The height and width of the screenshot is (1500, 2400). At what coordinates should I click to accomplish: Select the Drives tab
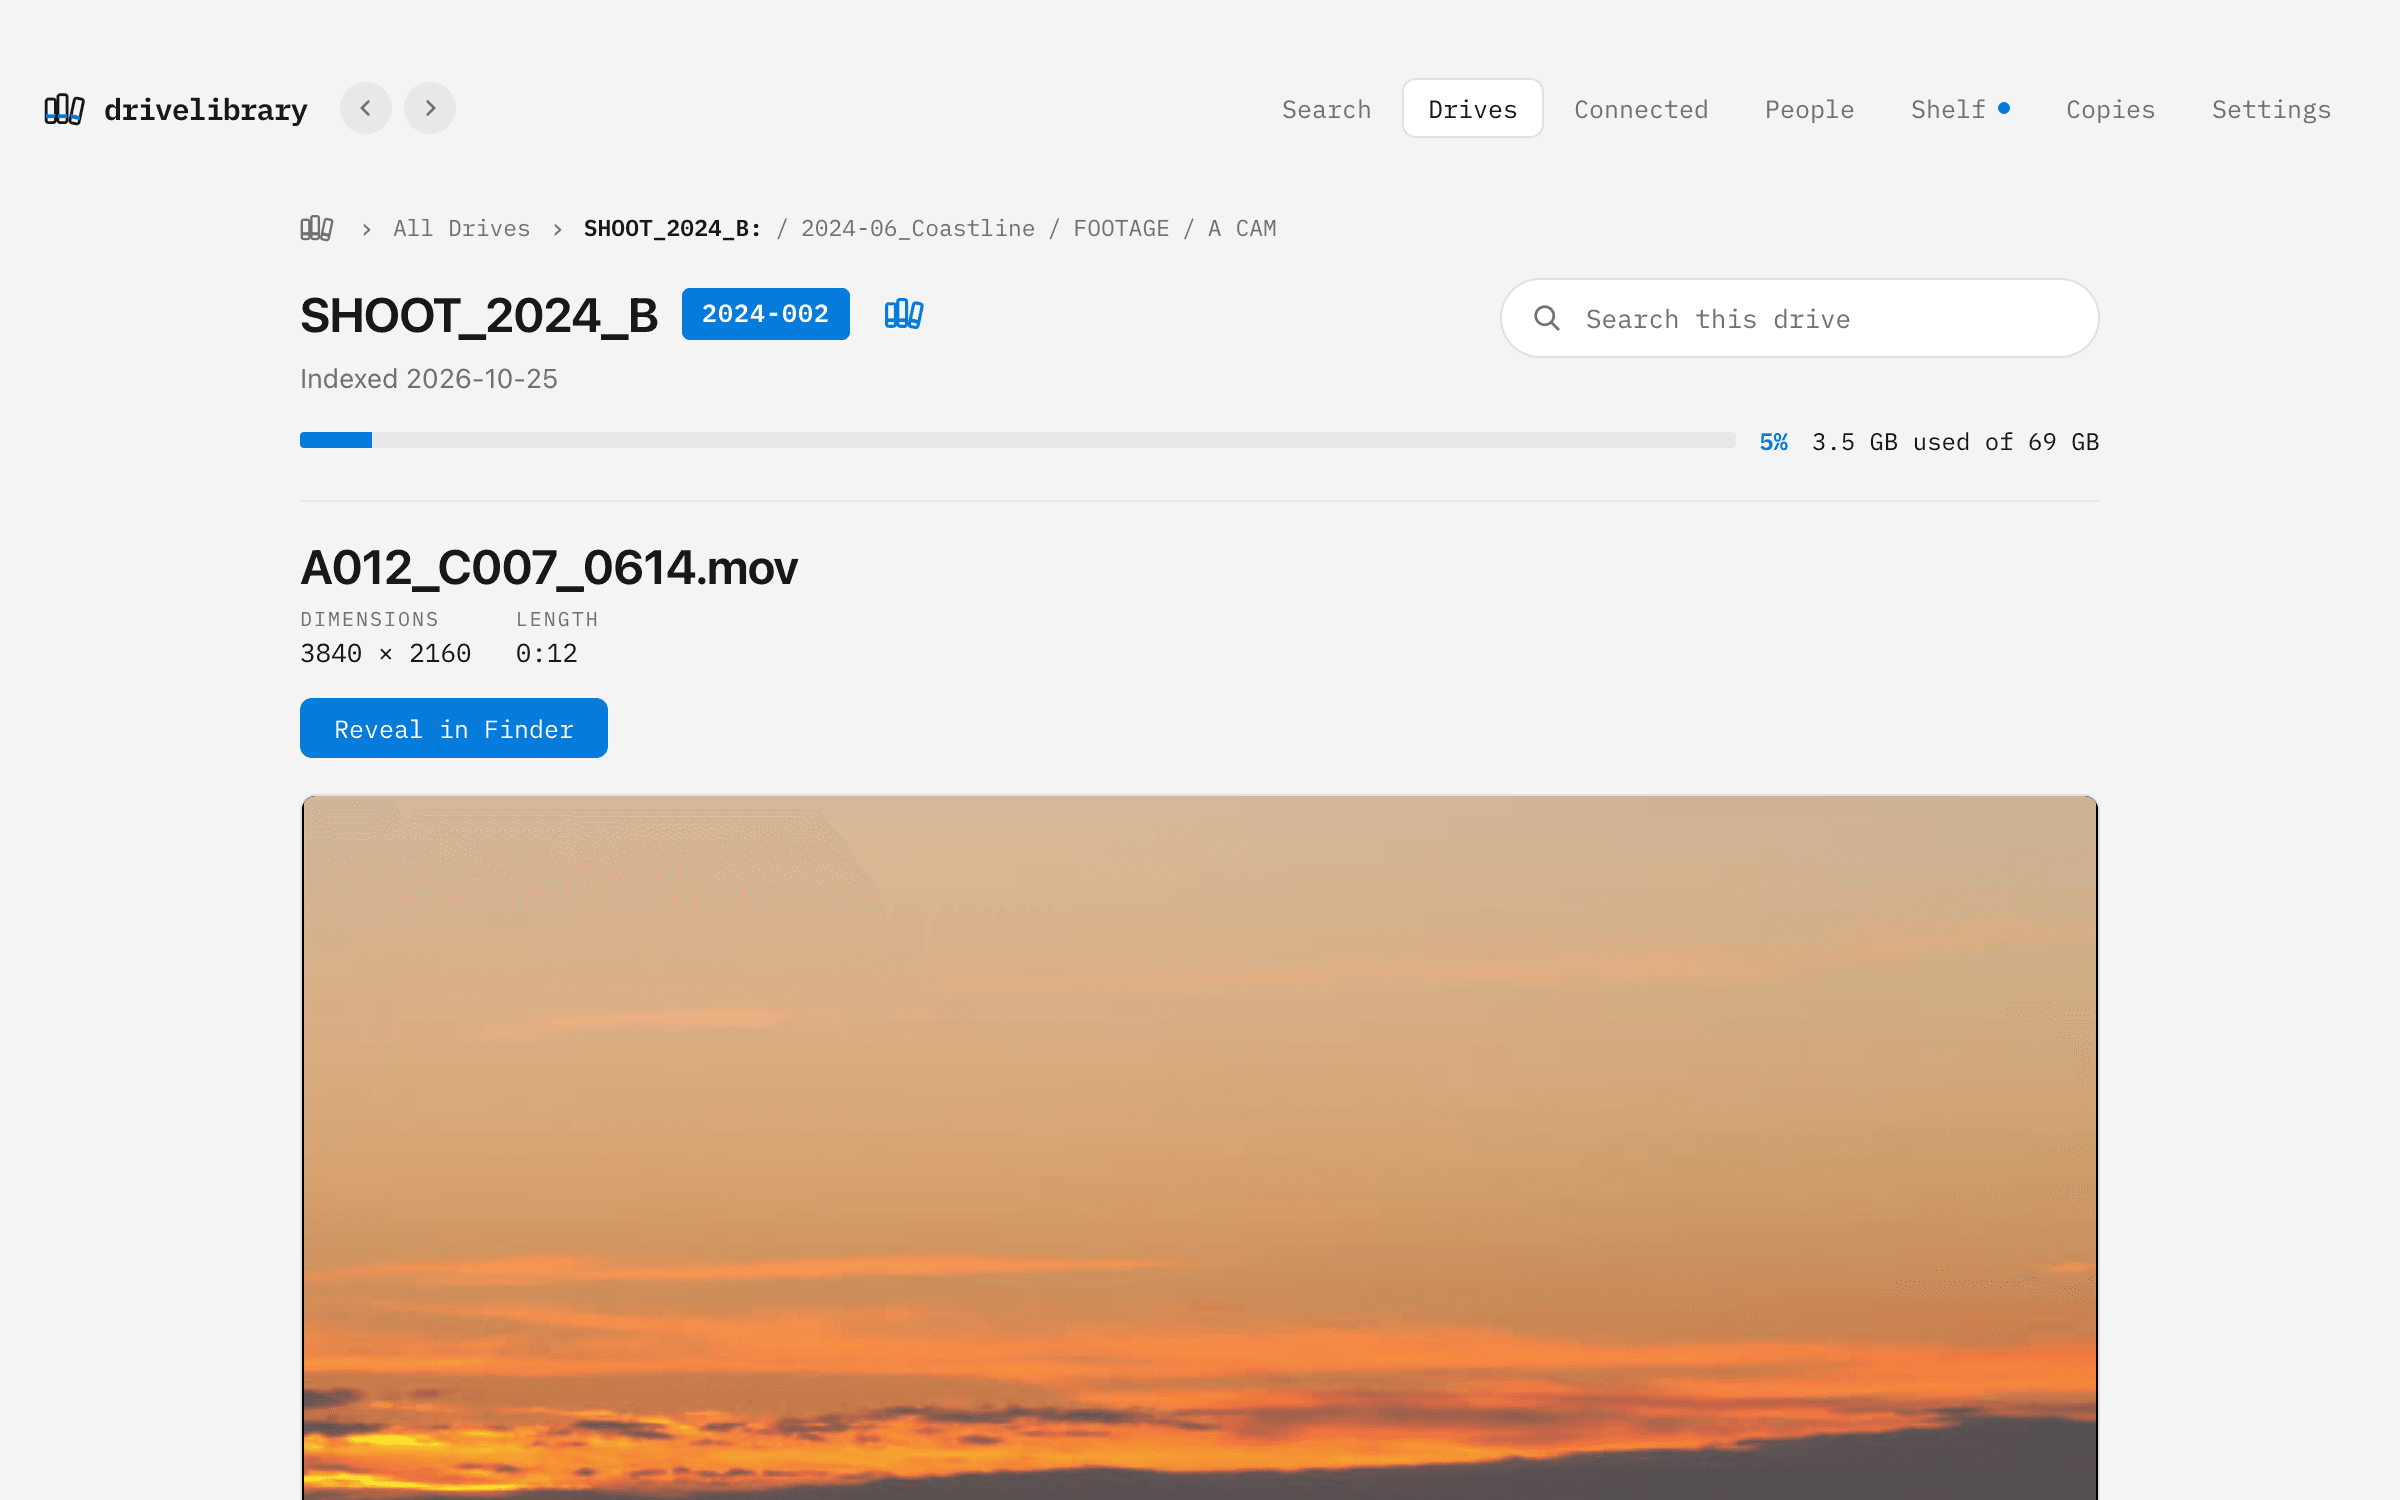click(x=1473, y=109)
